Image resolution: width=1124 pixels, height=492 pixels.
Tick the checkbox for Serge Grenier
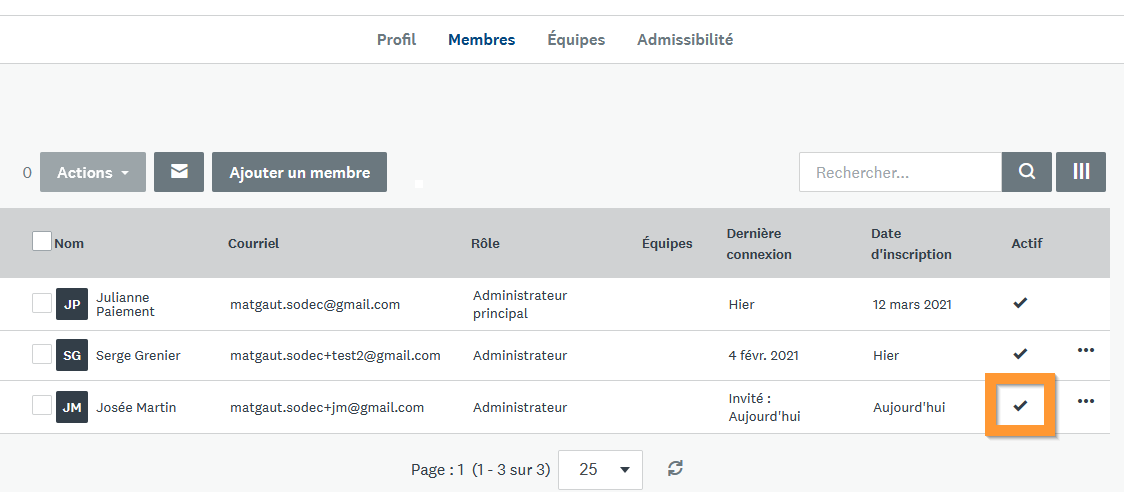[x=42, y=354]
